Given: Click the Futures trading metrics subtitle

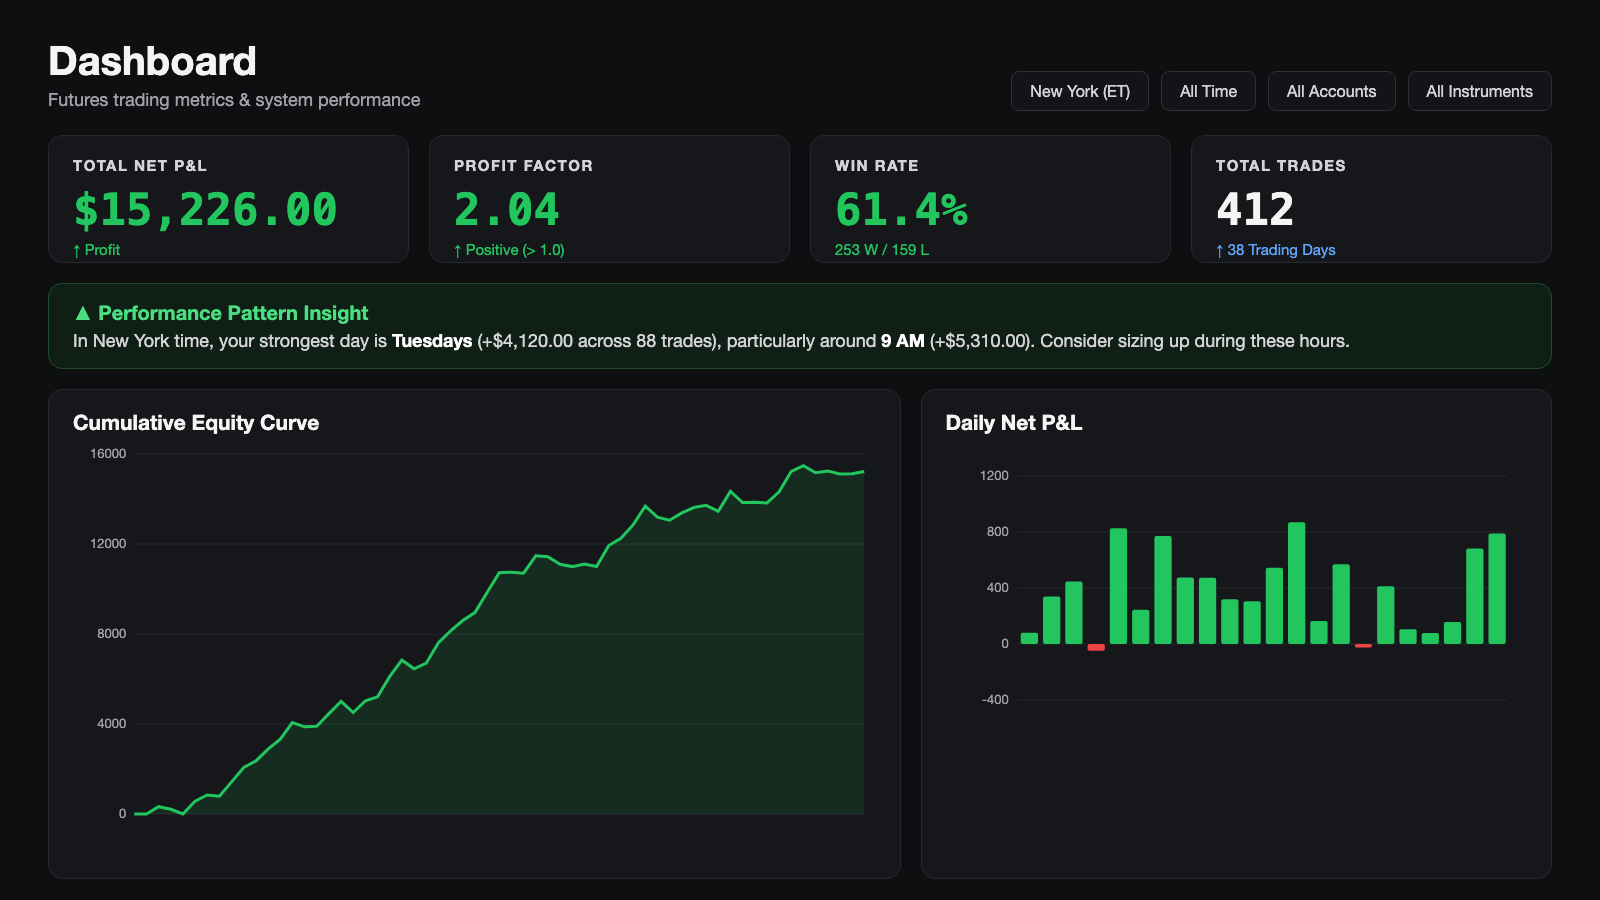Looking at the screenshot, I should tap(234, 100).
